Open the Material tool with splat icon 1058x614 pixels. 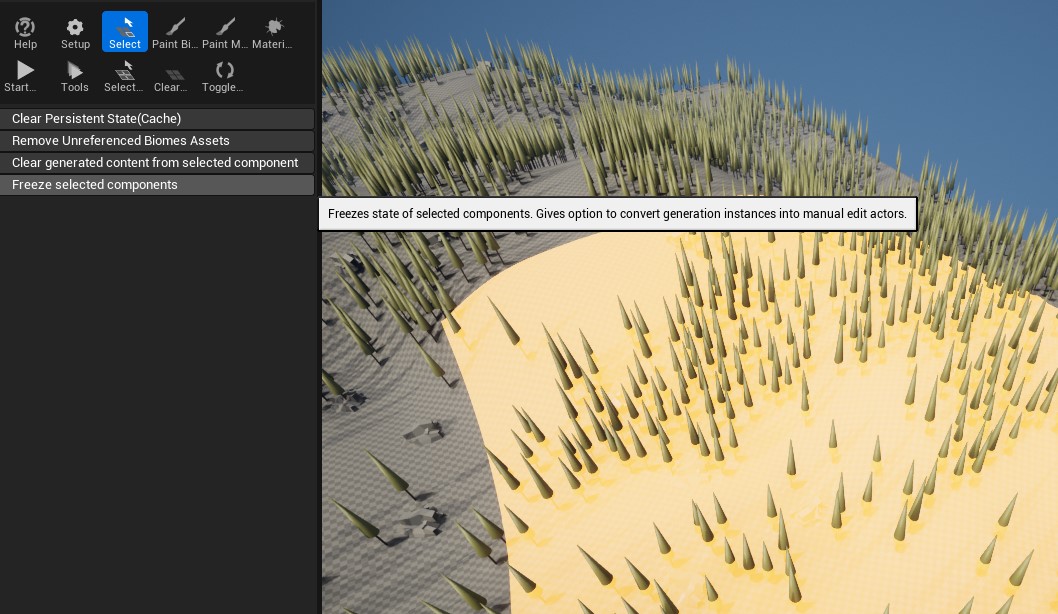tap(273, 32)
